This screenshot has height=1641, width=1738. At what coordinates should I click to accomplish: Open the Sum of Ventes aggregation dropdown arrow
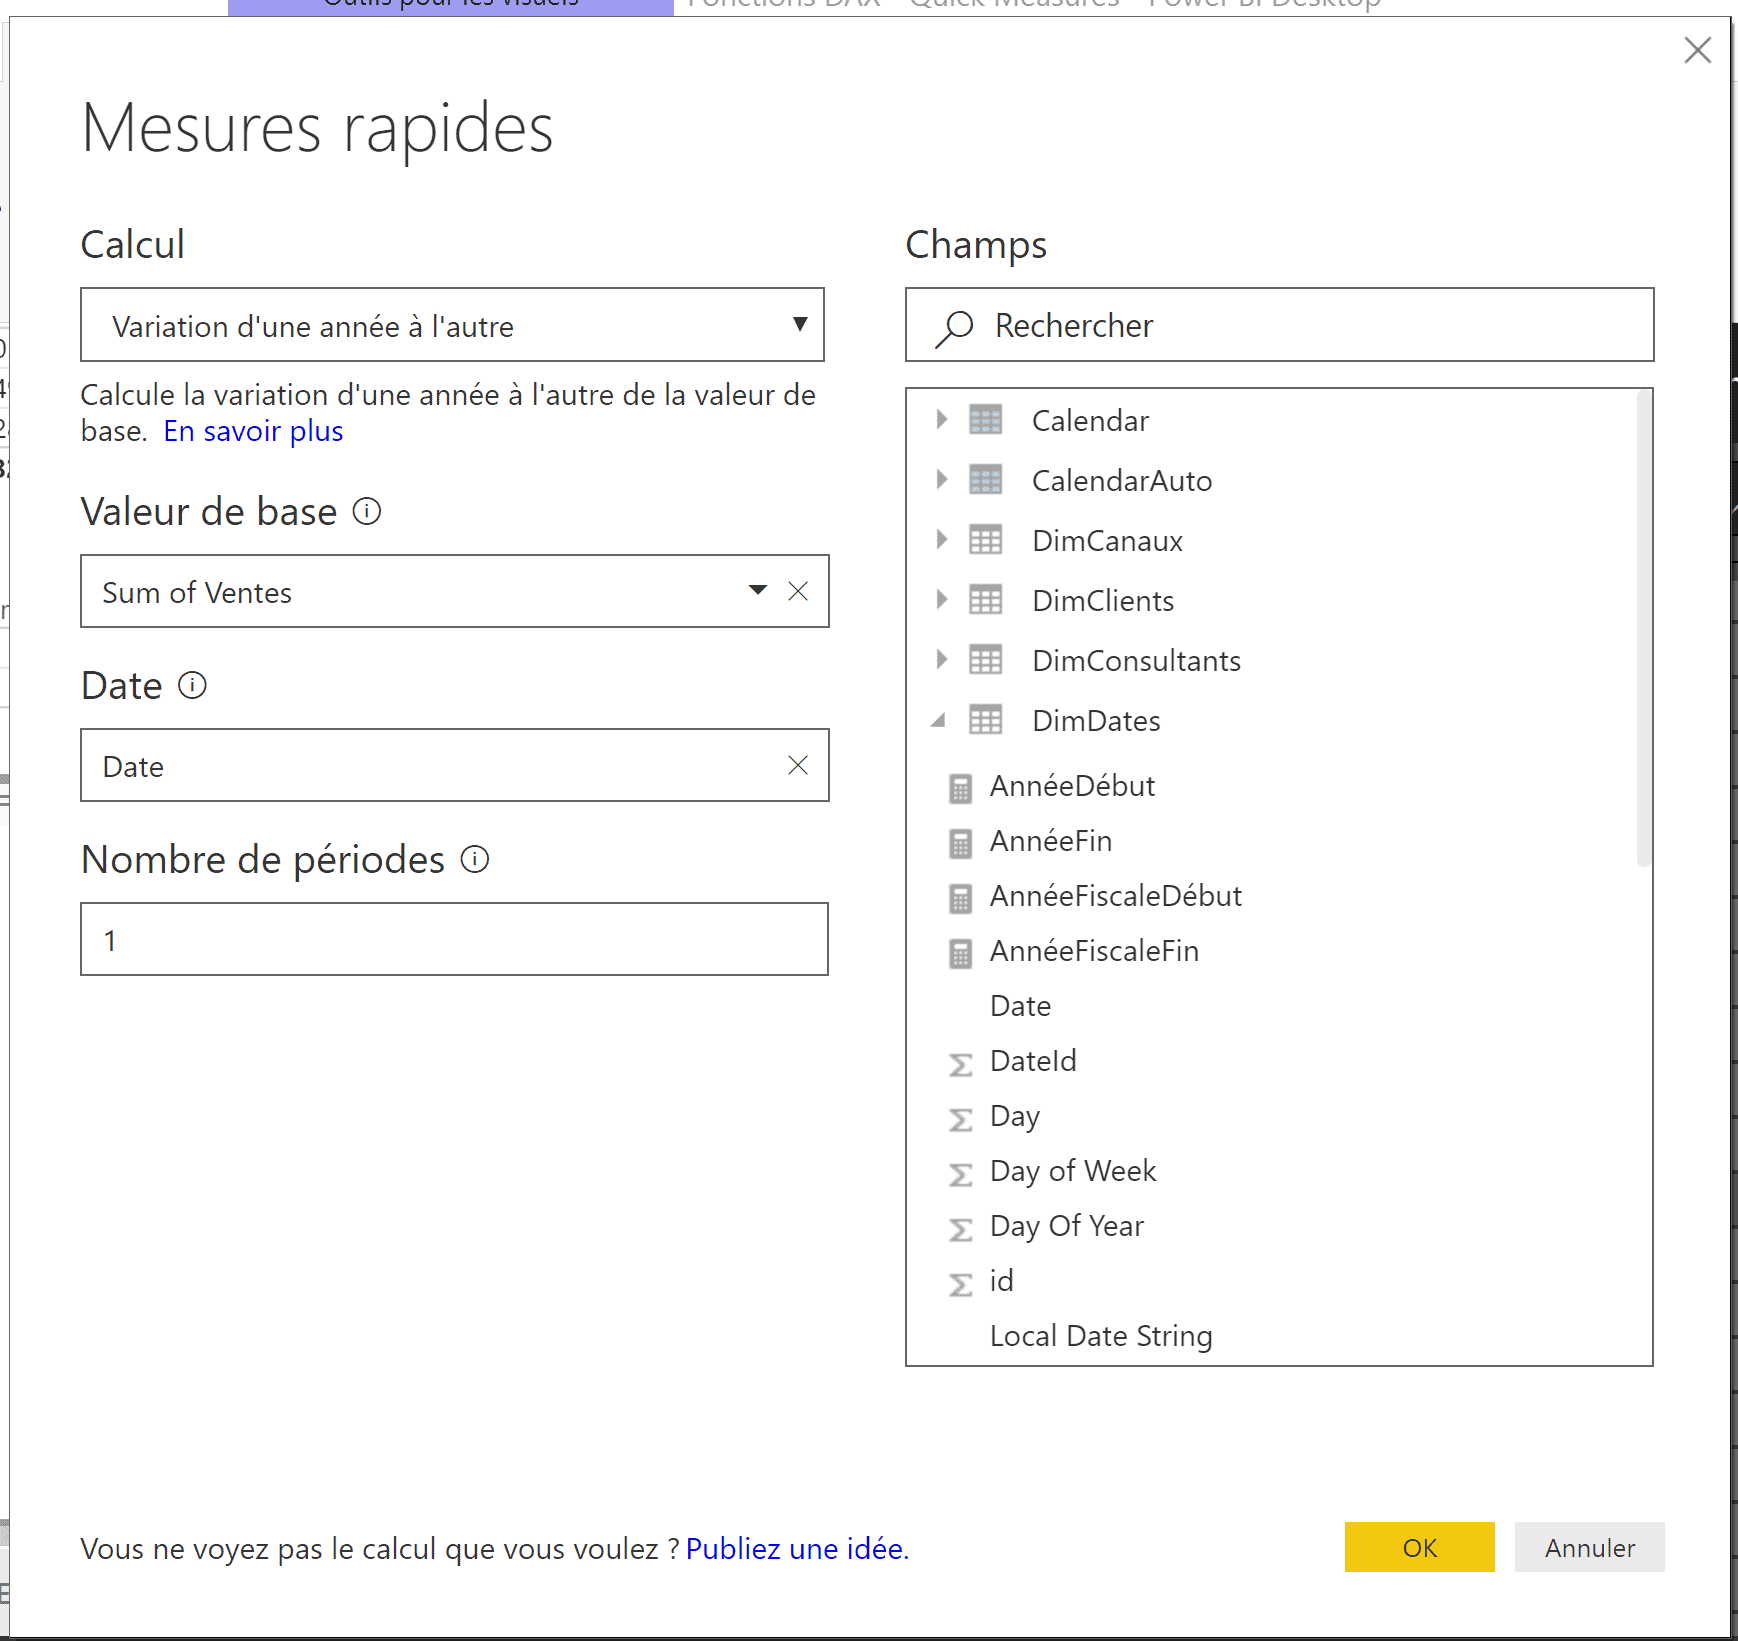tap(758, 590)
